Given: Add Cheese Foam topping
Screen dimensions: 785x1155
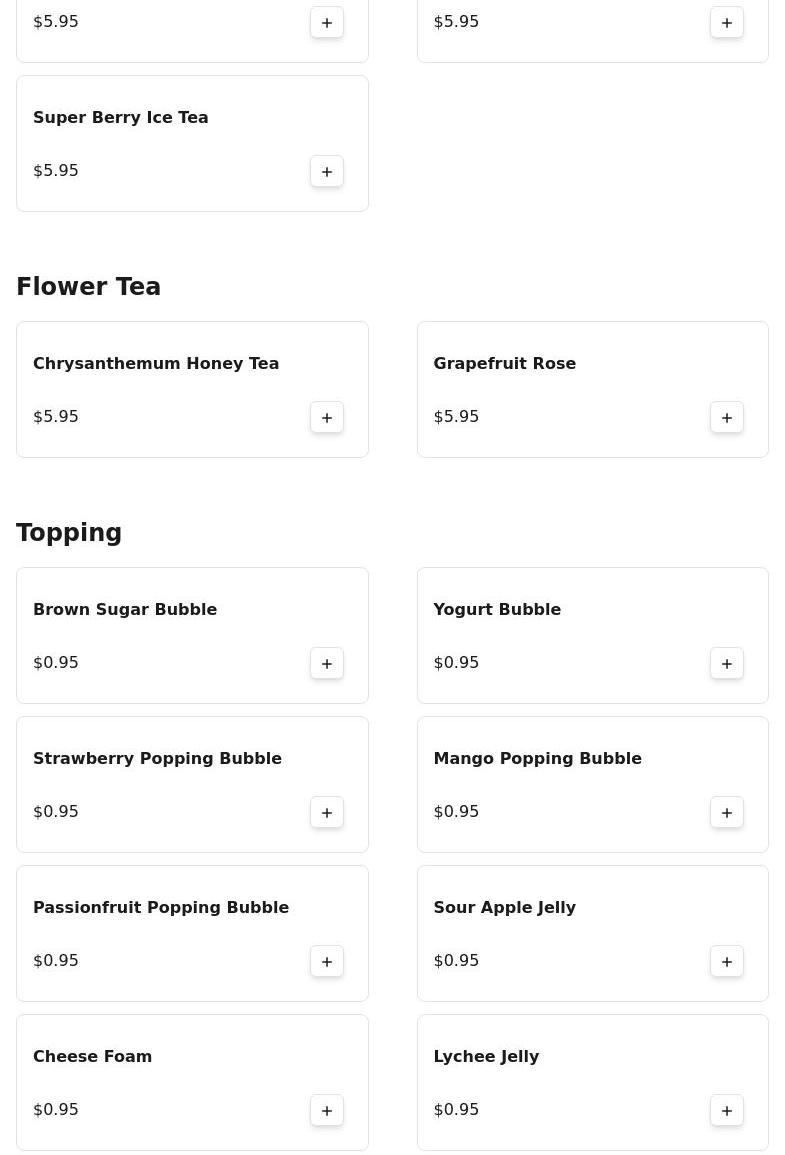Looking at the screenshot, I should coord(327,1110).
